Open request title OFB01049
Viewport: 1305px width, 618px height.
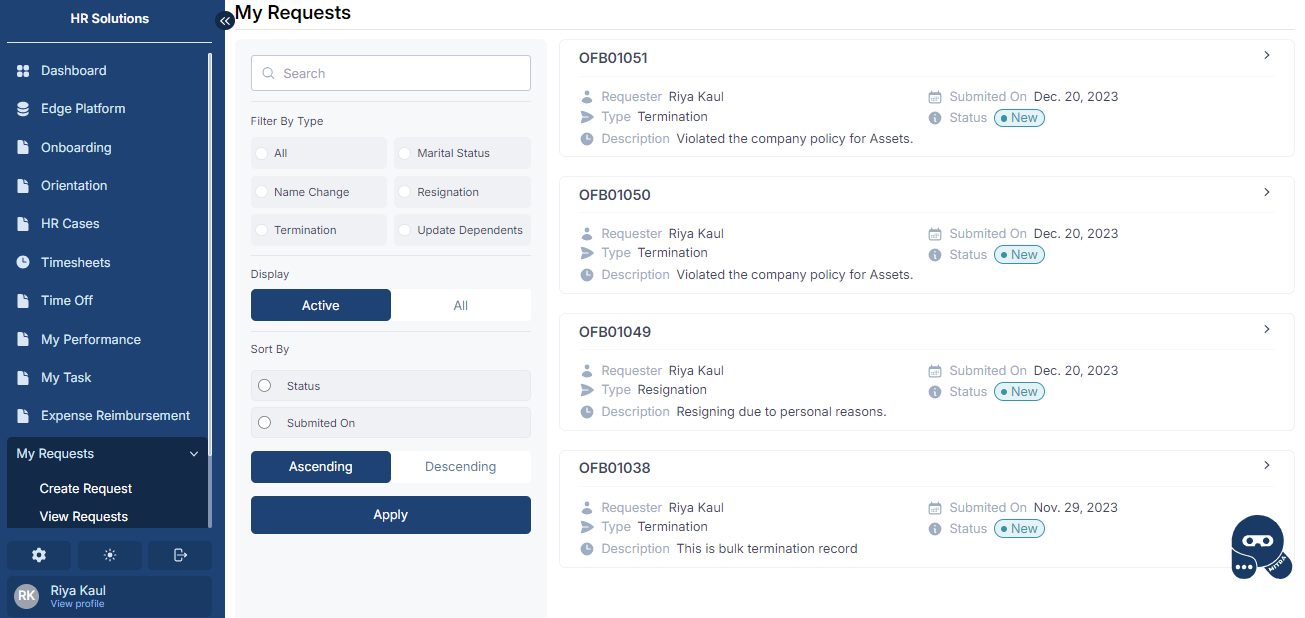615,332
